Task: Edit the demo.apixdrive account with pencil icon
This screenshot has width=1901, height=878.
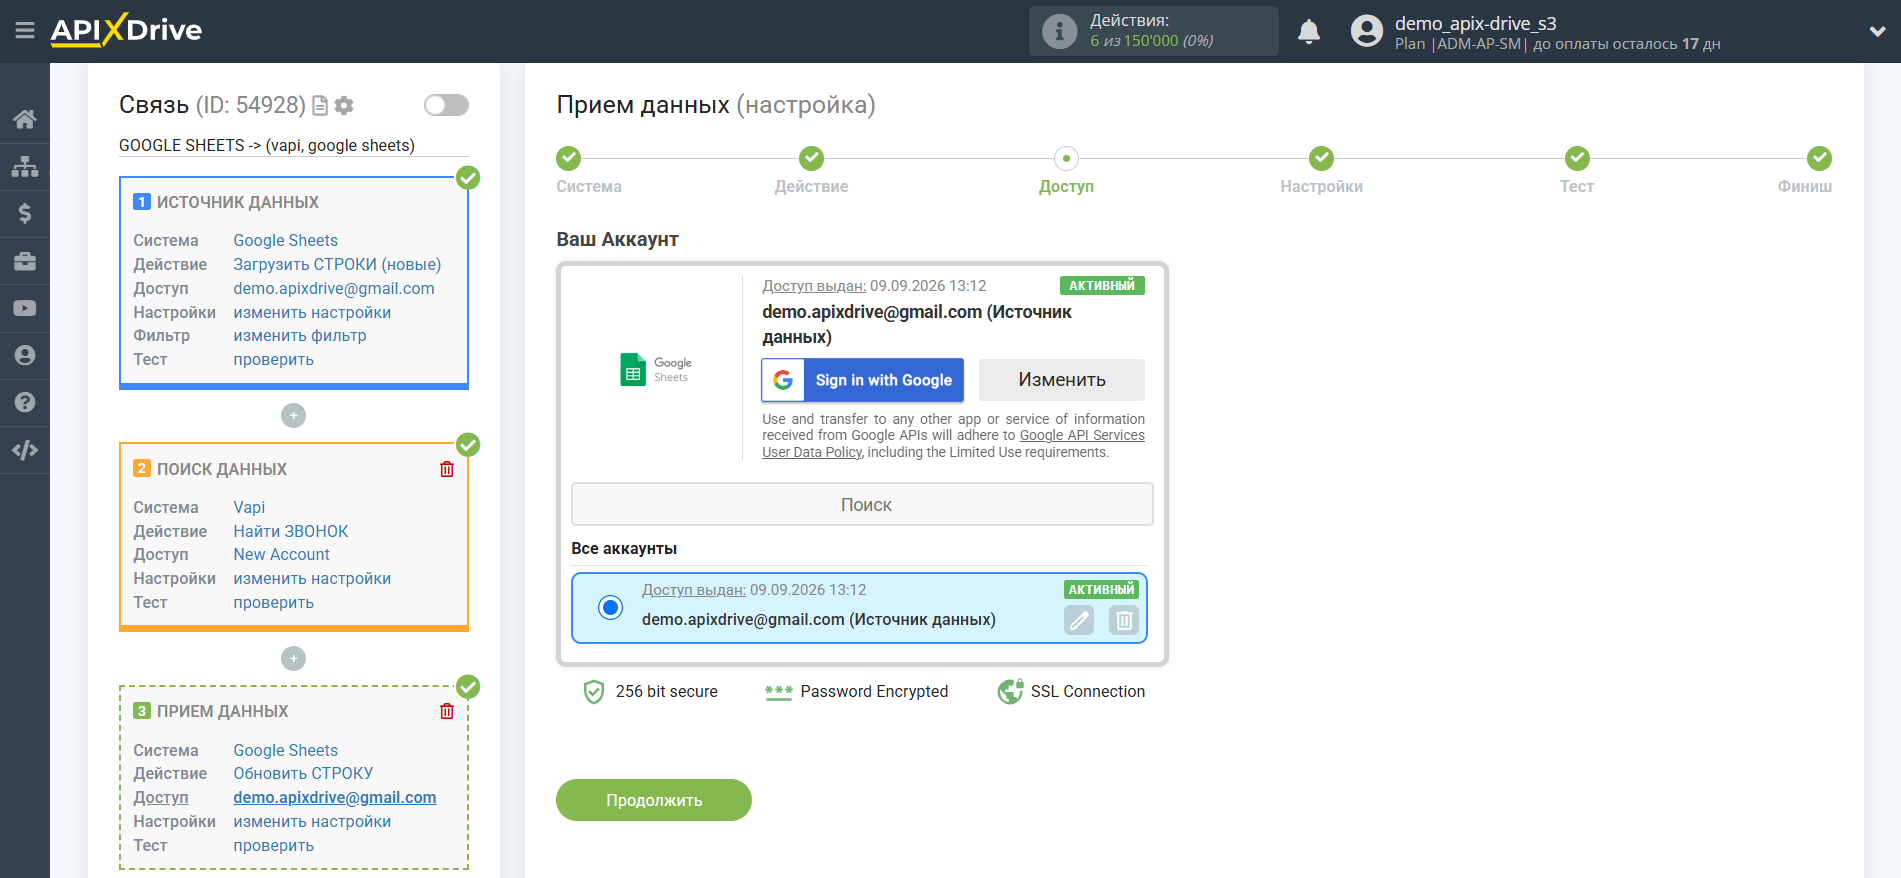Action: [1079, 621]
